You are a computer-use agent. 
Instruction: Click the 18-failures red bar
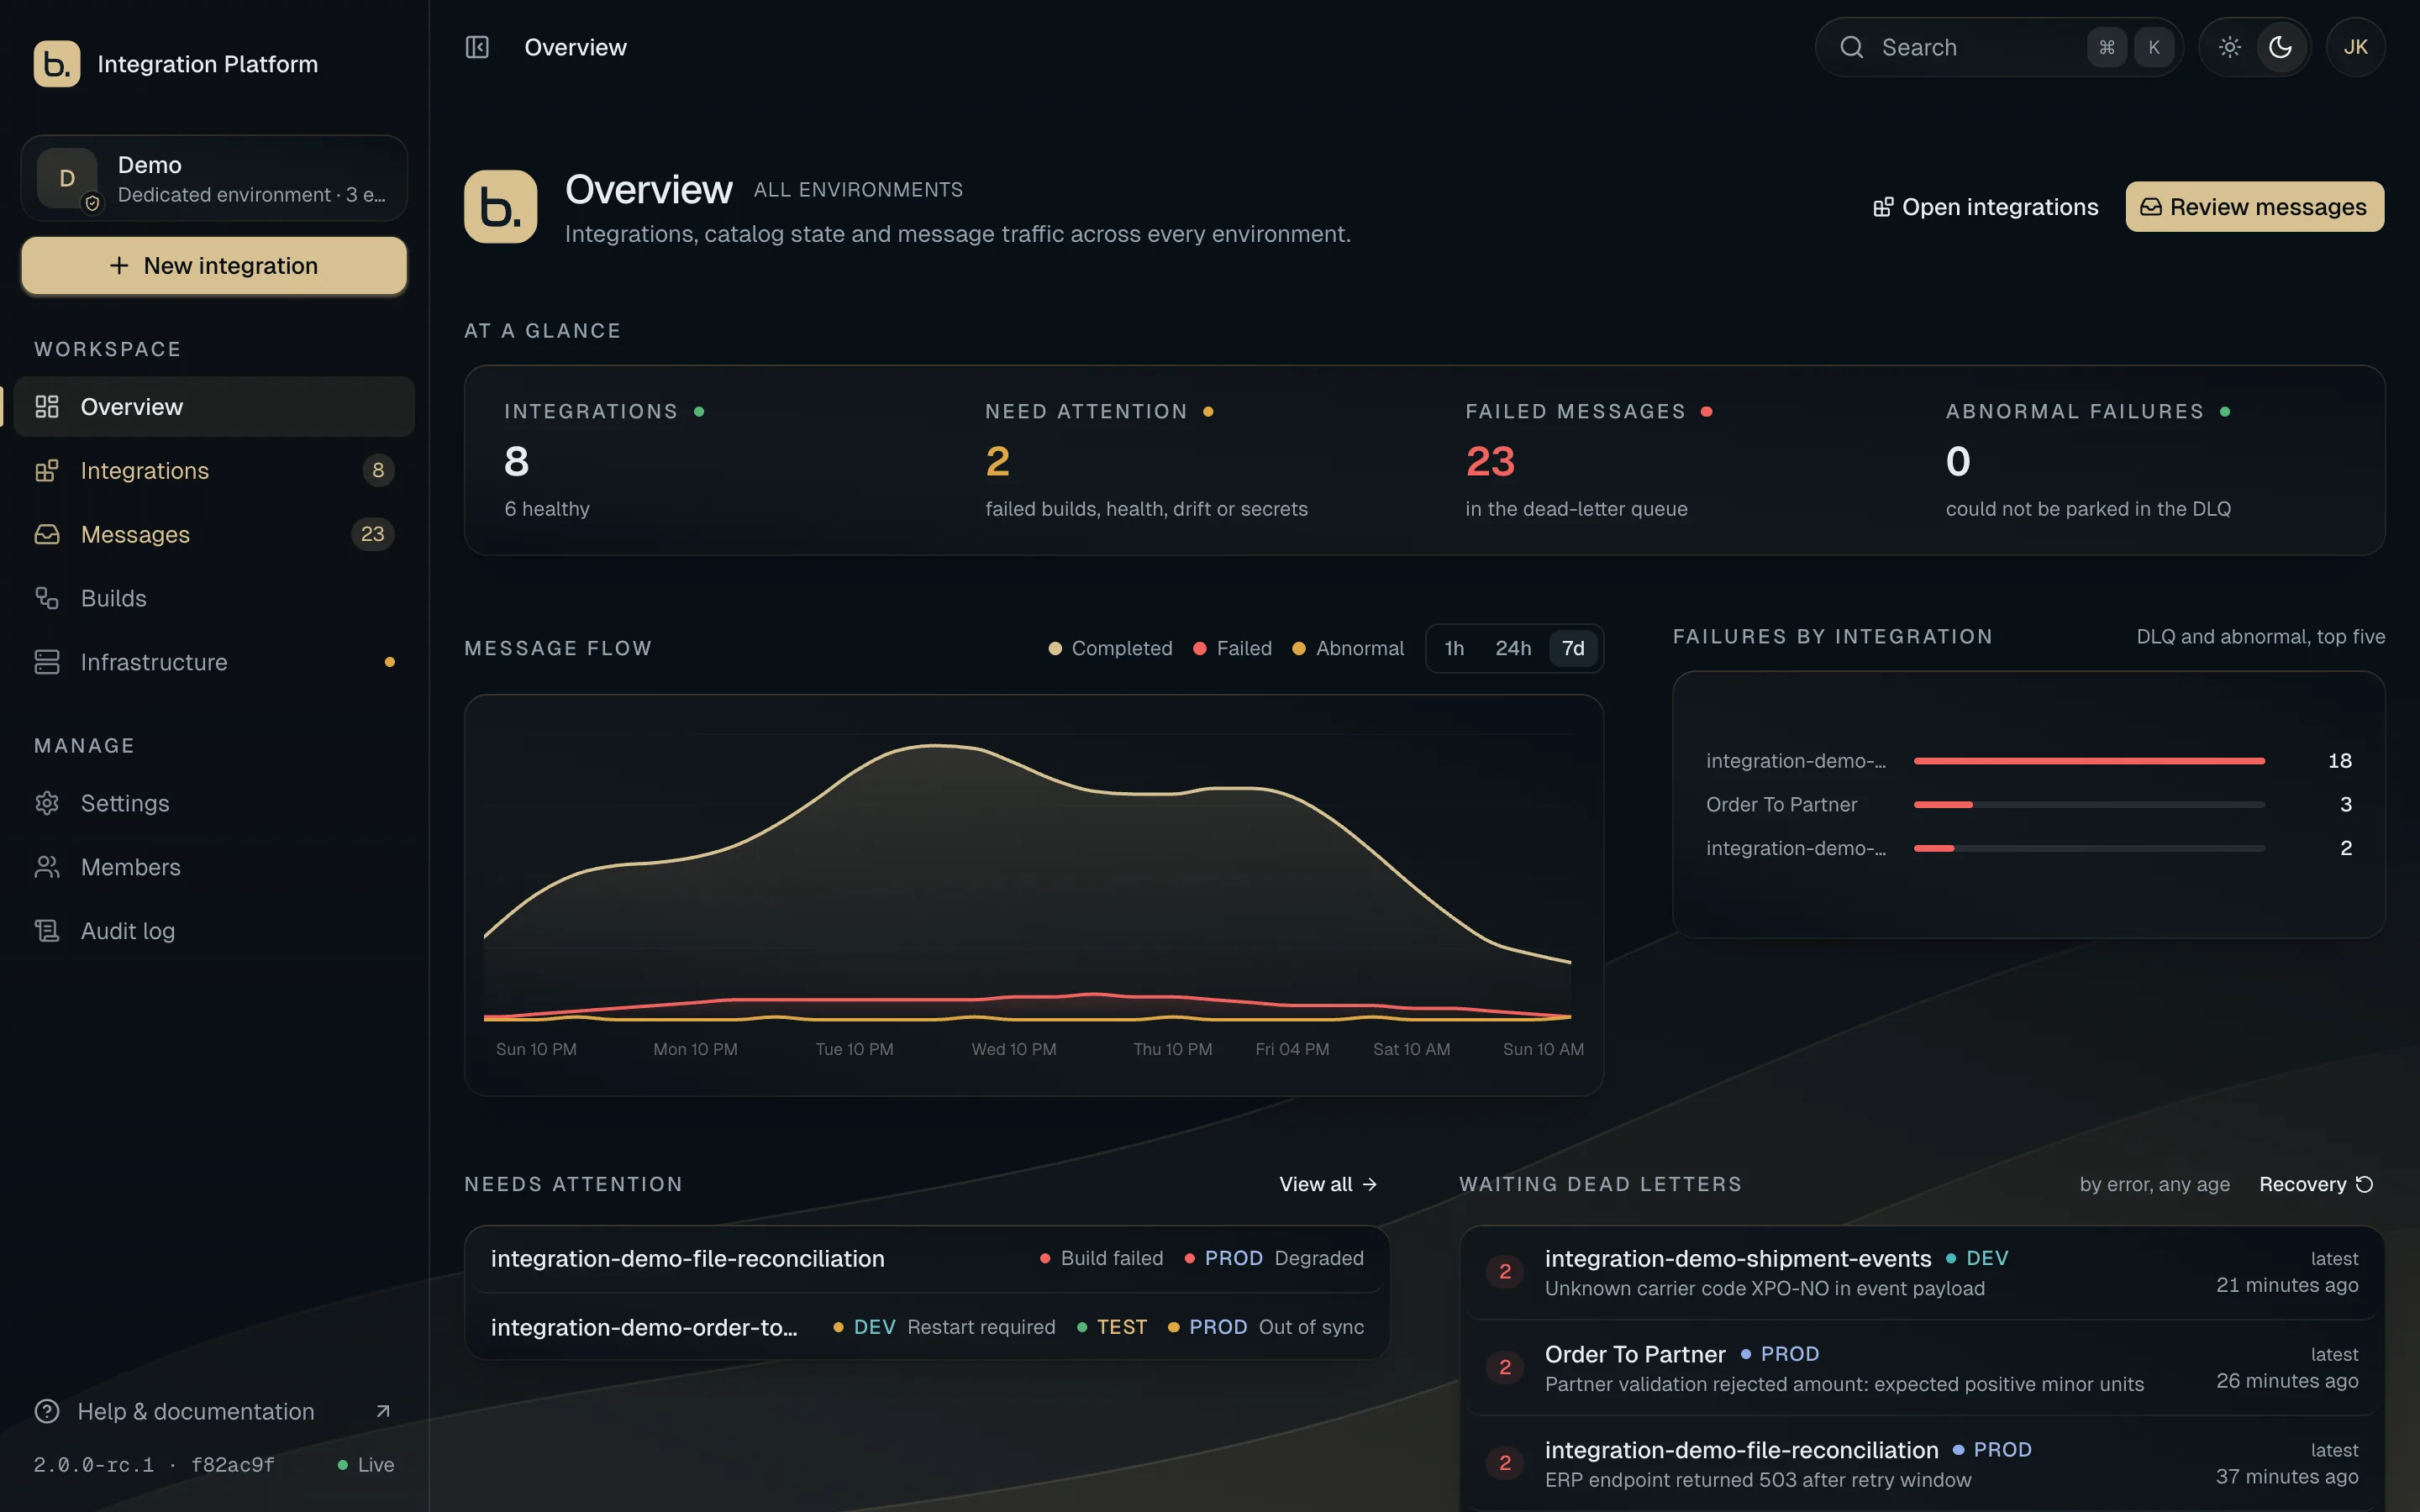2088,761
